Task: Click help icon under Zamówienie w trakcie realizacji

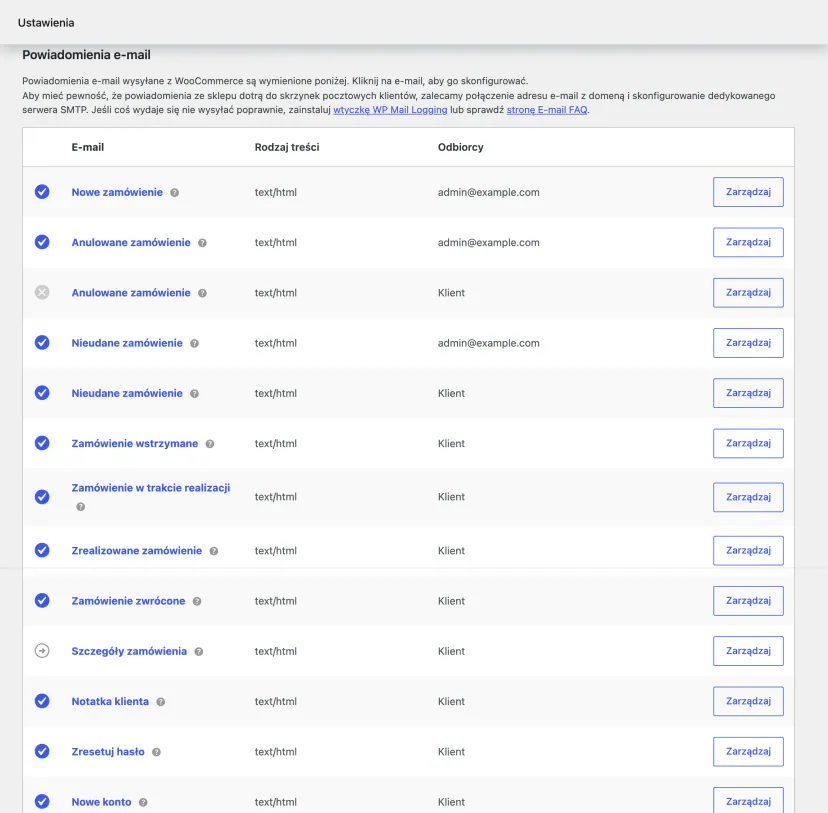Action: 80,507
